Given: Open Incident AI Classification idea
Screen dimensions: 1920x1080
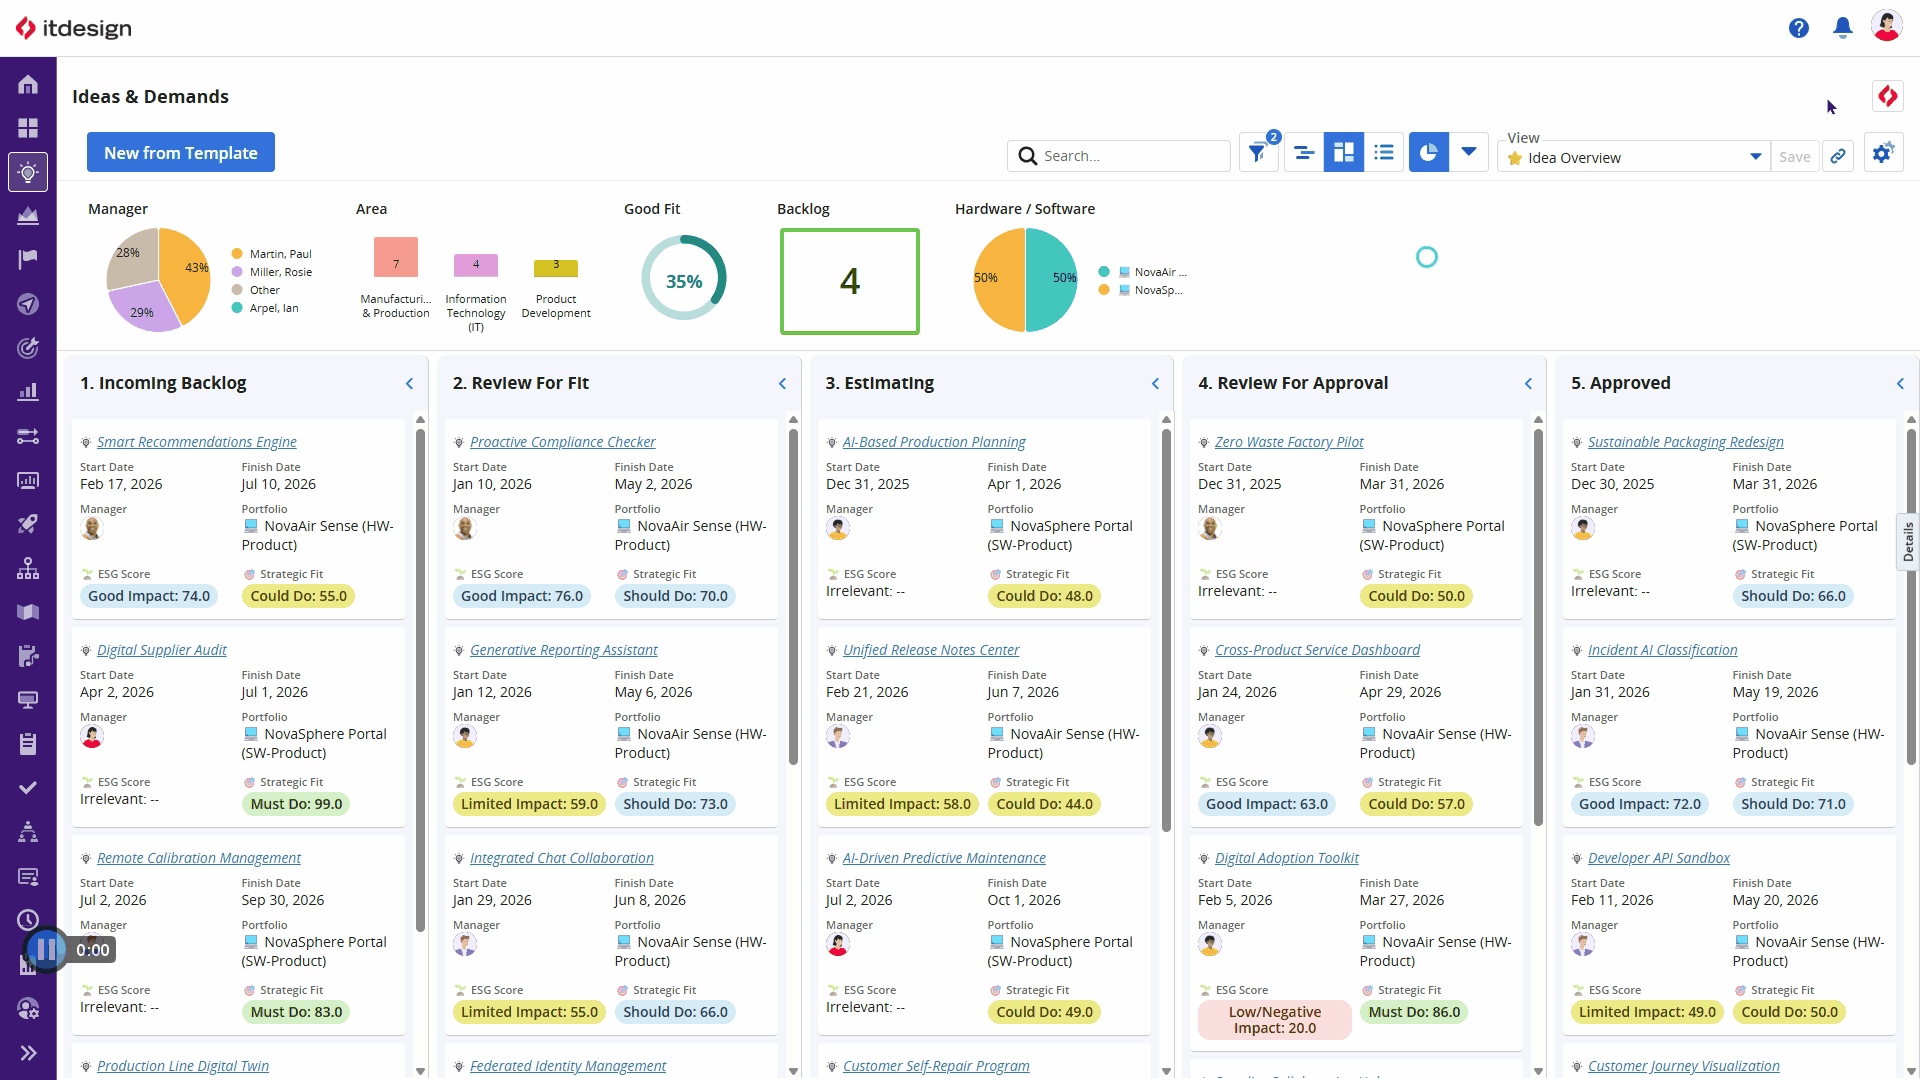Looking at the screenshot, I should pyautogui.click(x=1663, y=650).
